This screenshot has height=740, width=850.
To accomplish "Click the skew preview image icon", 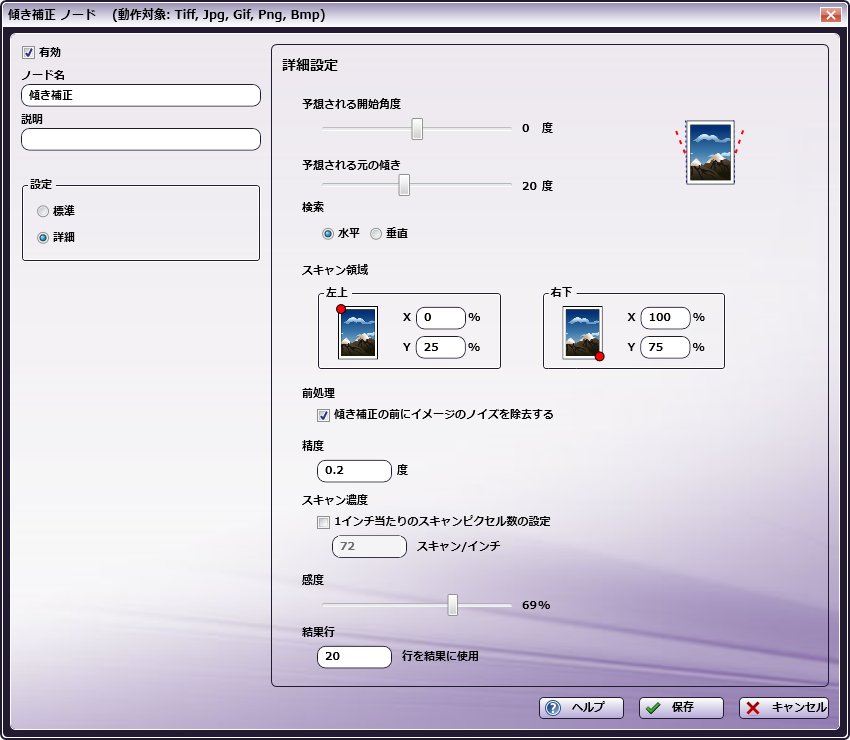I will point(710,152).
